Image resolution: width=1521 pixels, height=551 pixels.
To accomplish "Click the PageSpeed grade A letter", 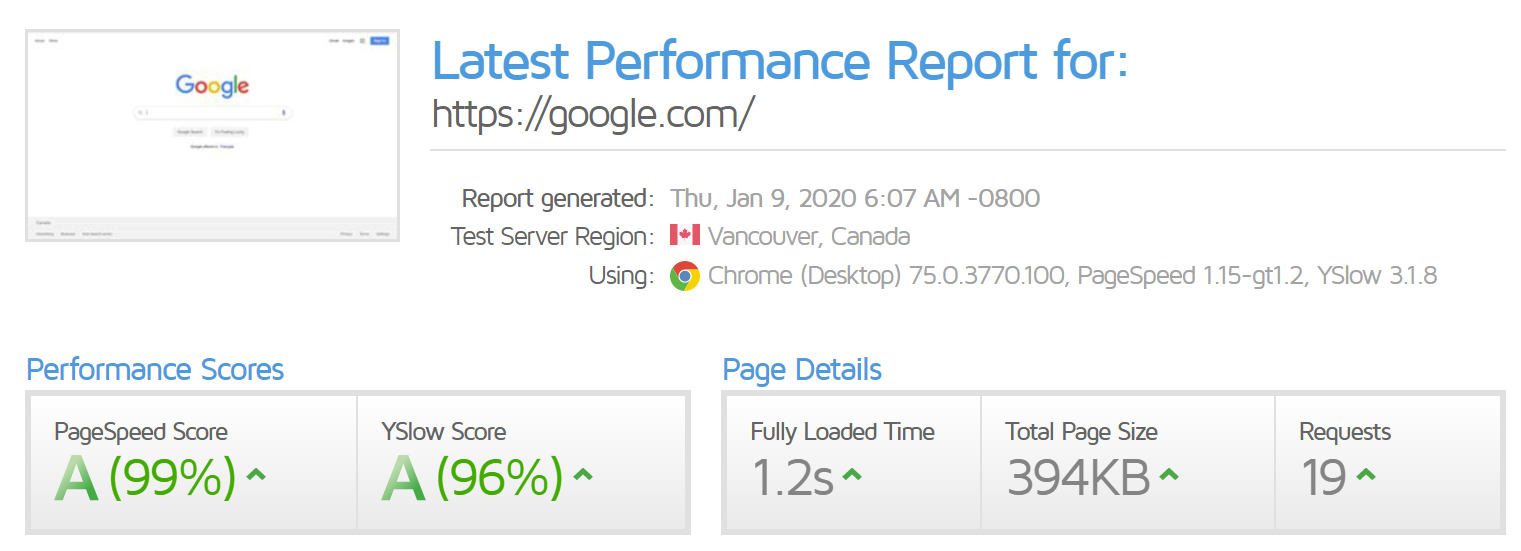I will [x=76, y=478].
